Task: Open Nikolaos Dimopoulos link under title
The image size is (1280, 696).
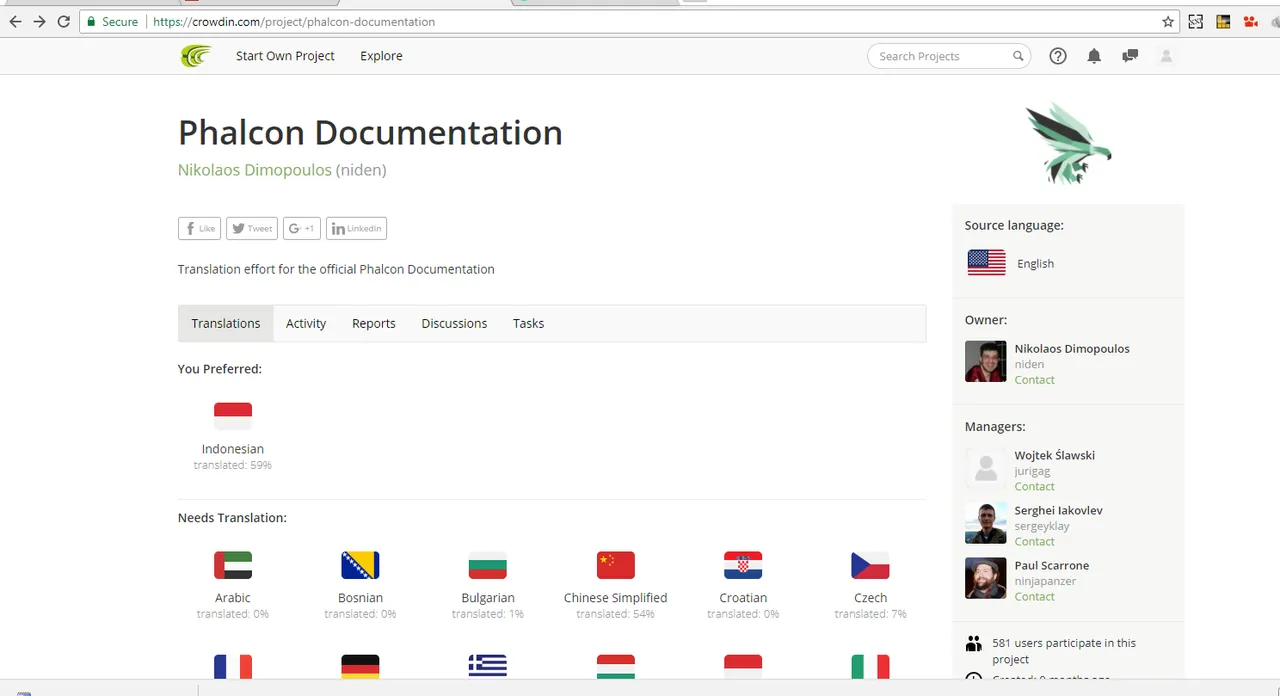Action: pos(254,170)
